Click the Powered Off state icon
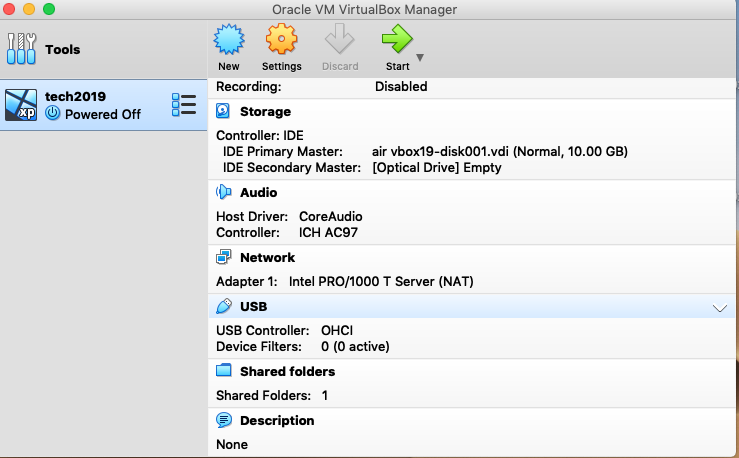 pos(53,114)
